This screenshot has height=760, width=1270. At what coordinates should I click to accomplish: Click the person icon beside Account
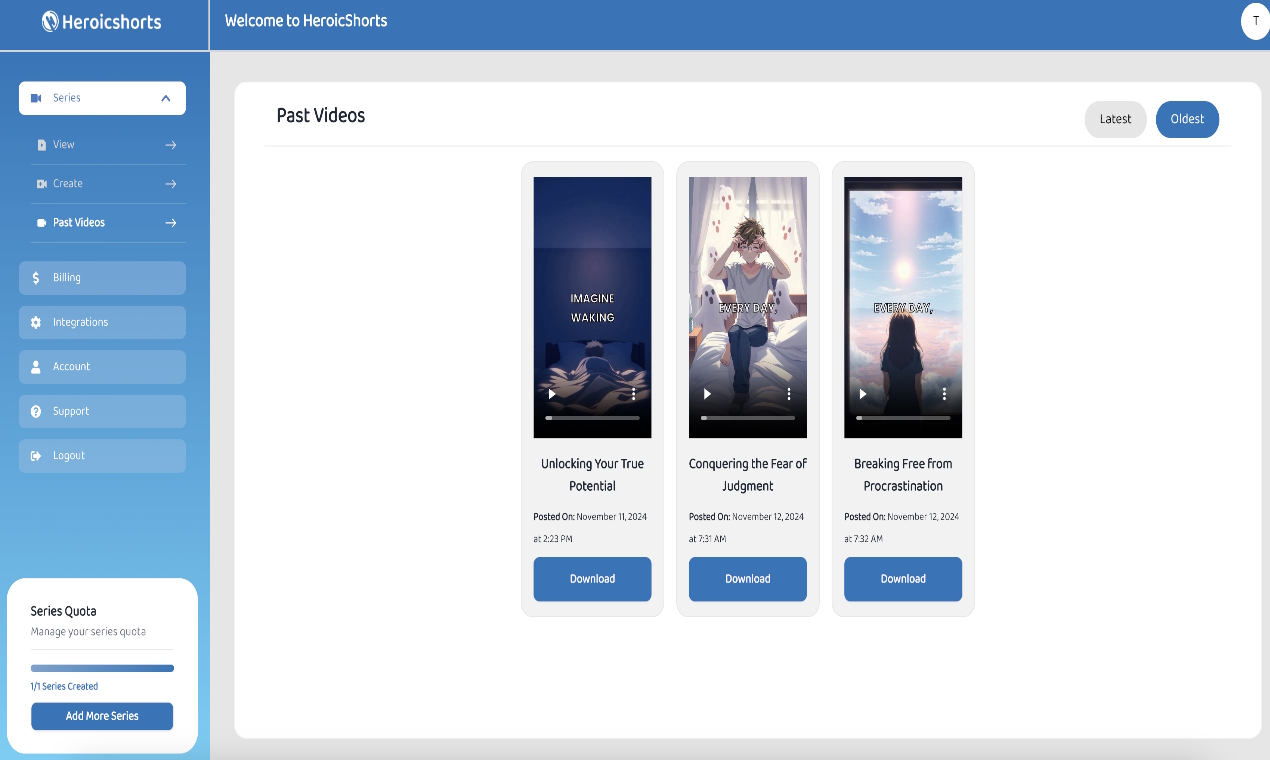point(37,367)
